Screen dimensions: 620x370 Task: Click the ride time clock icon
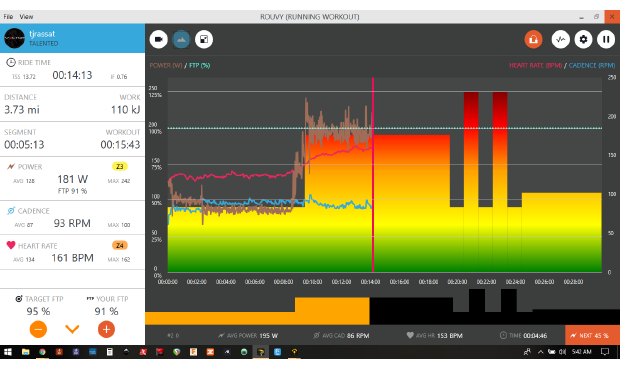pos(11,62)
